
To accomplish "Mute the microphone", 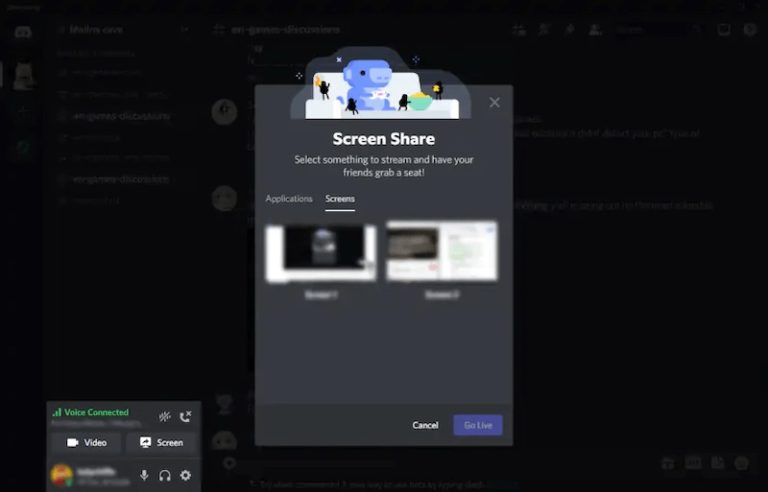I will click(x=144, y=476).
